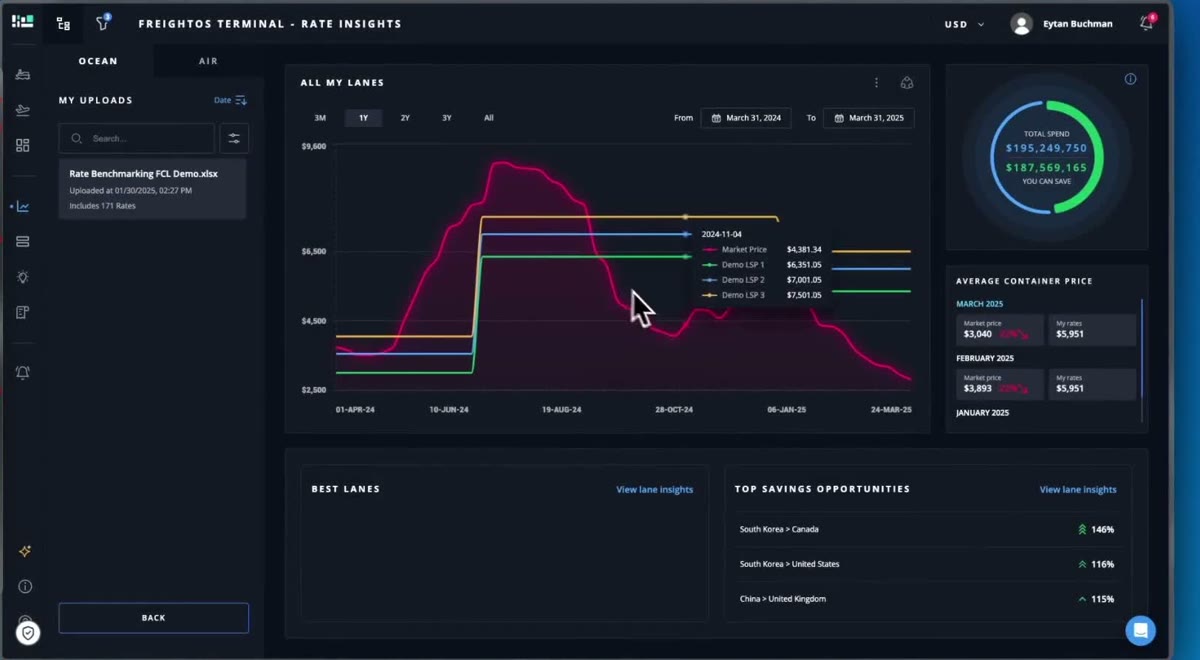Screen dimensions: 1200x660
Task: Open View lane insights under Best Lanes
Action: tap(654, 490)
